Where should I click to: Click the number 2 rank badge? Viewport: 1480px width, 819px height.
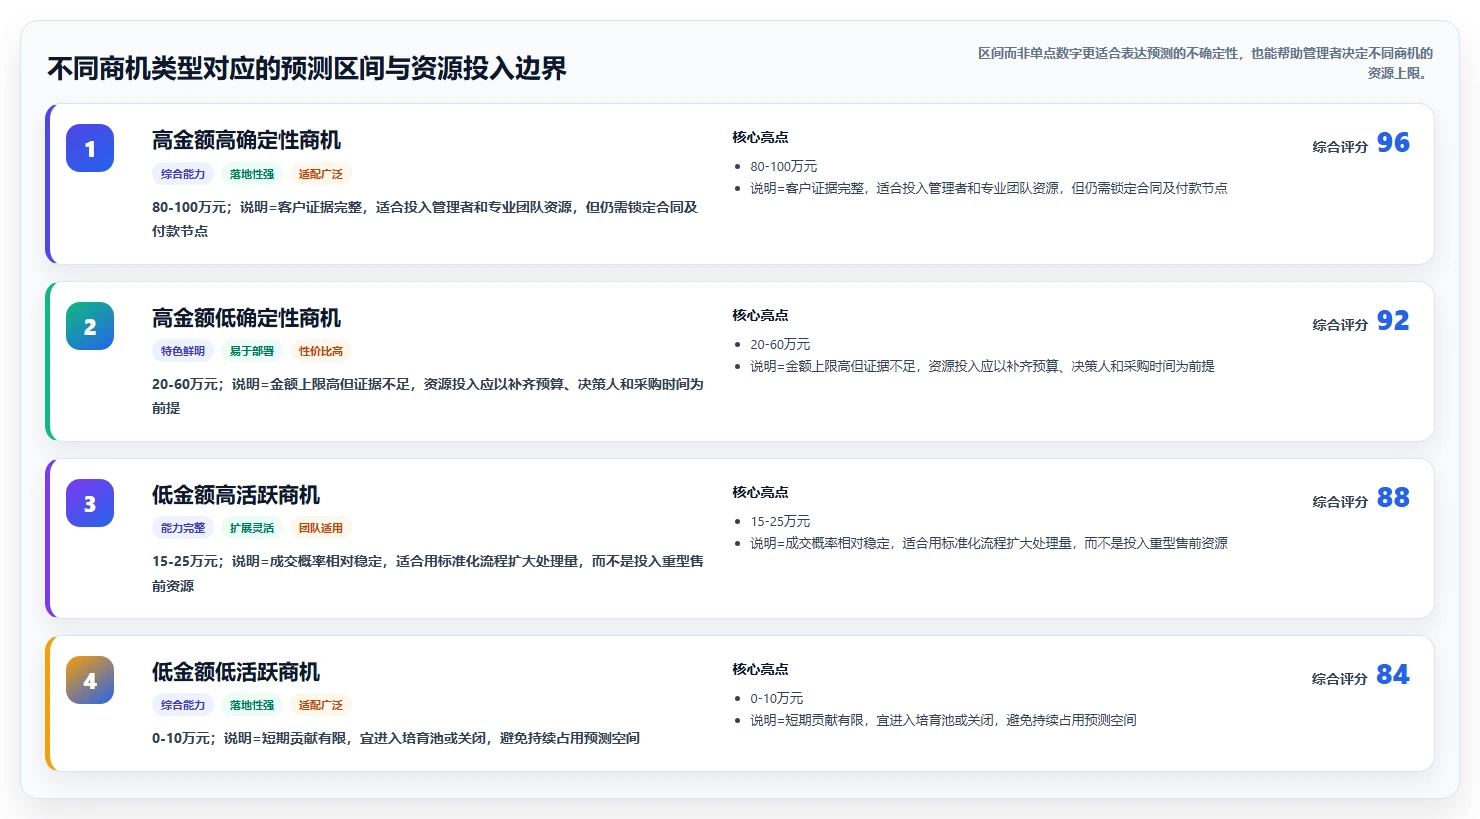90,326
